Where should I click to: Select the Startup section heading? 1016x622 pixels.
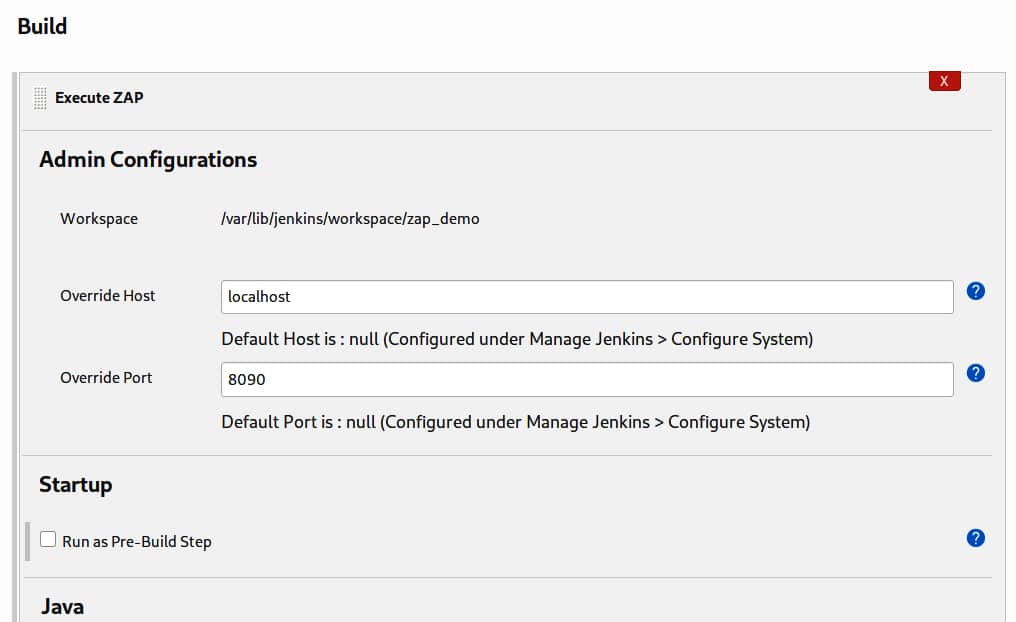[x=76, y=485]
